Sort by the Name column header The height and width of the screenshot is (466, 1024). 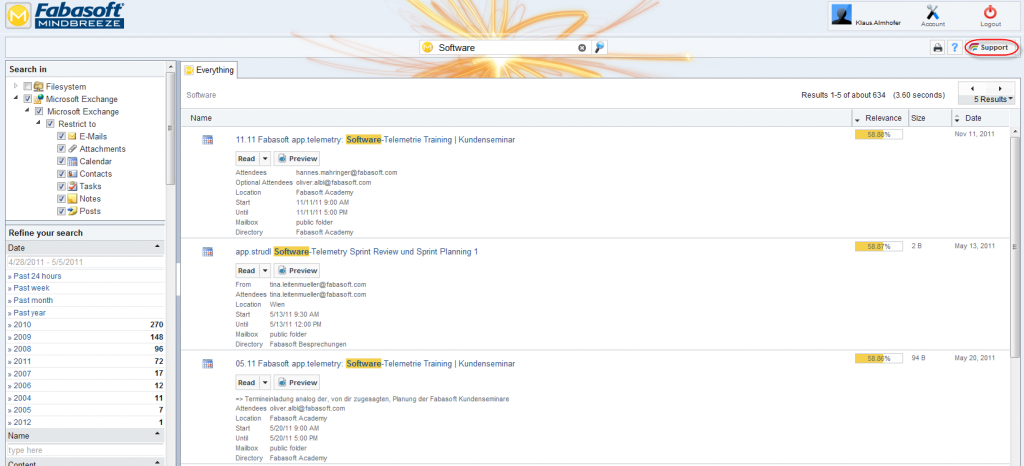pyautogui.click(x=201, y=118)
